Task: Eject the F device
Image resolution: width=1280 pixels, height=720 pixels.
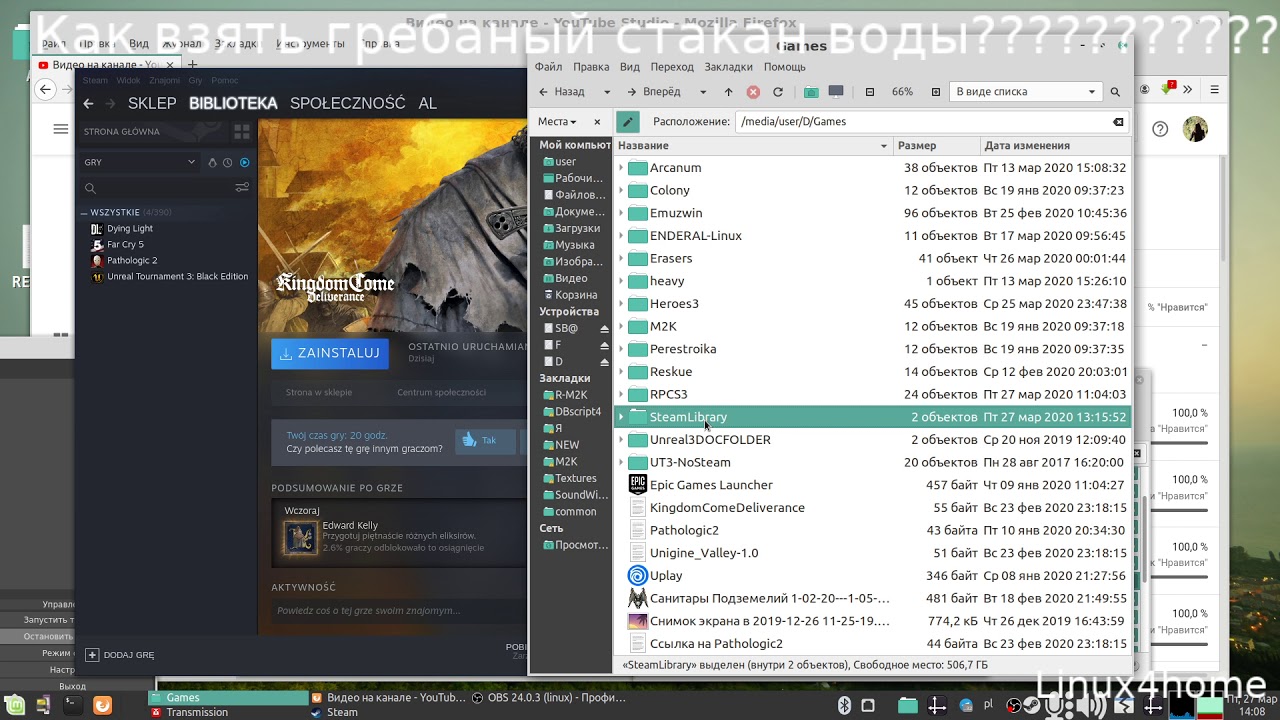Action: pyautogui.click(x=604, y=346)
